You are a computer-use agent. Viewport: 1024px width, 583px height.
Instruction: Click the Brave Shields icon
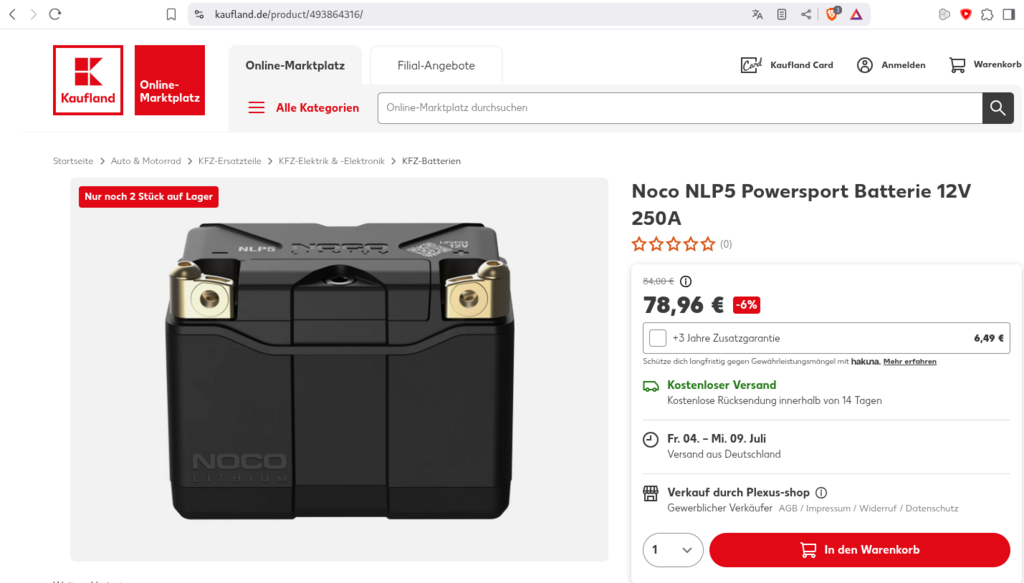pos(832,14)
